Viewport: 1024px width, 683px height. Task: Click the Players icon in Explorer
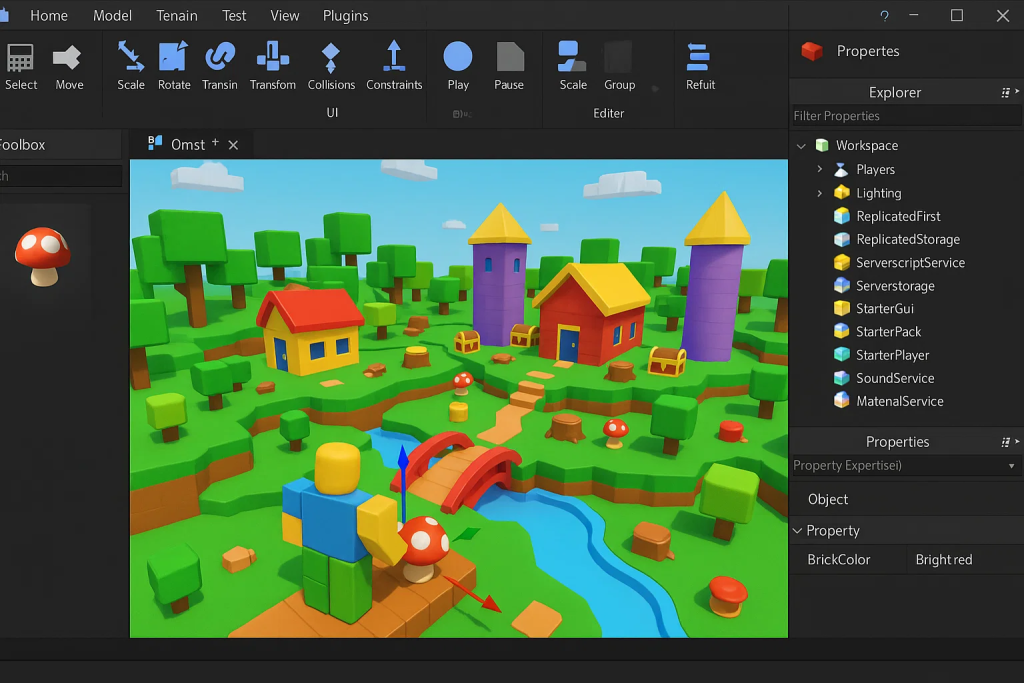(x=842, y=170)
